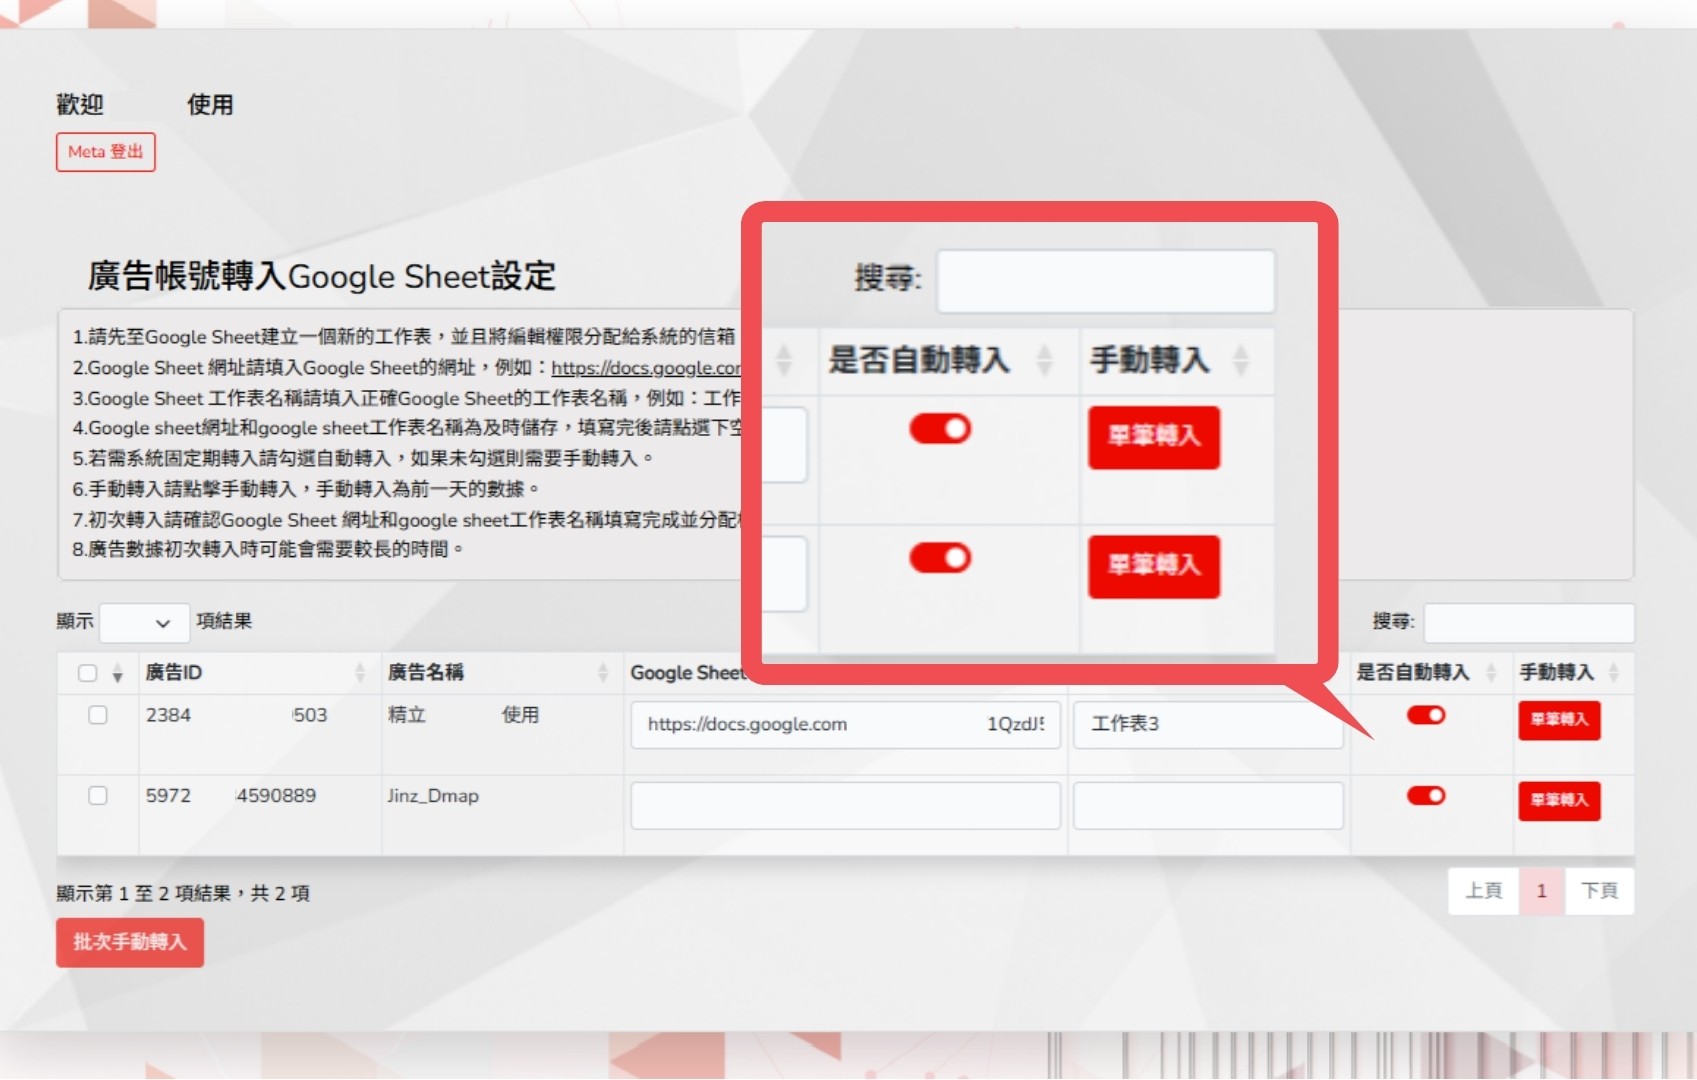Check the row checkbox for Jinz_Dmap

[x=97, y=796]
